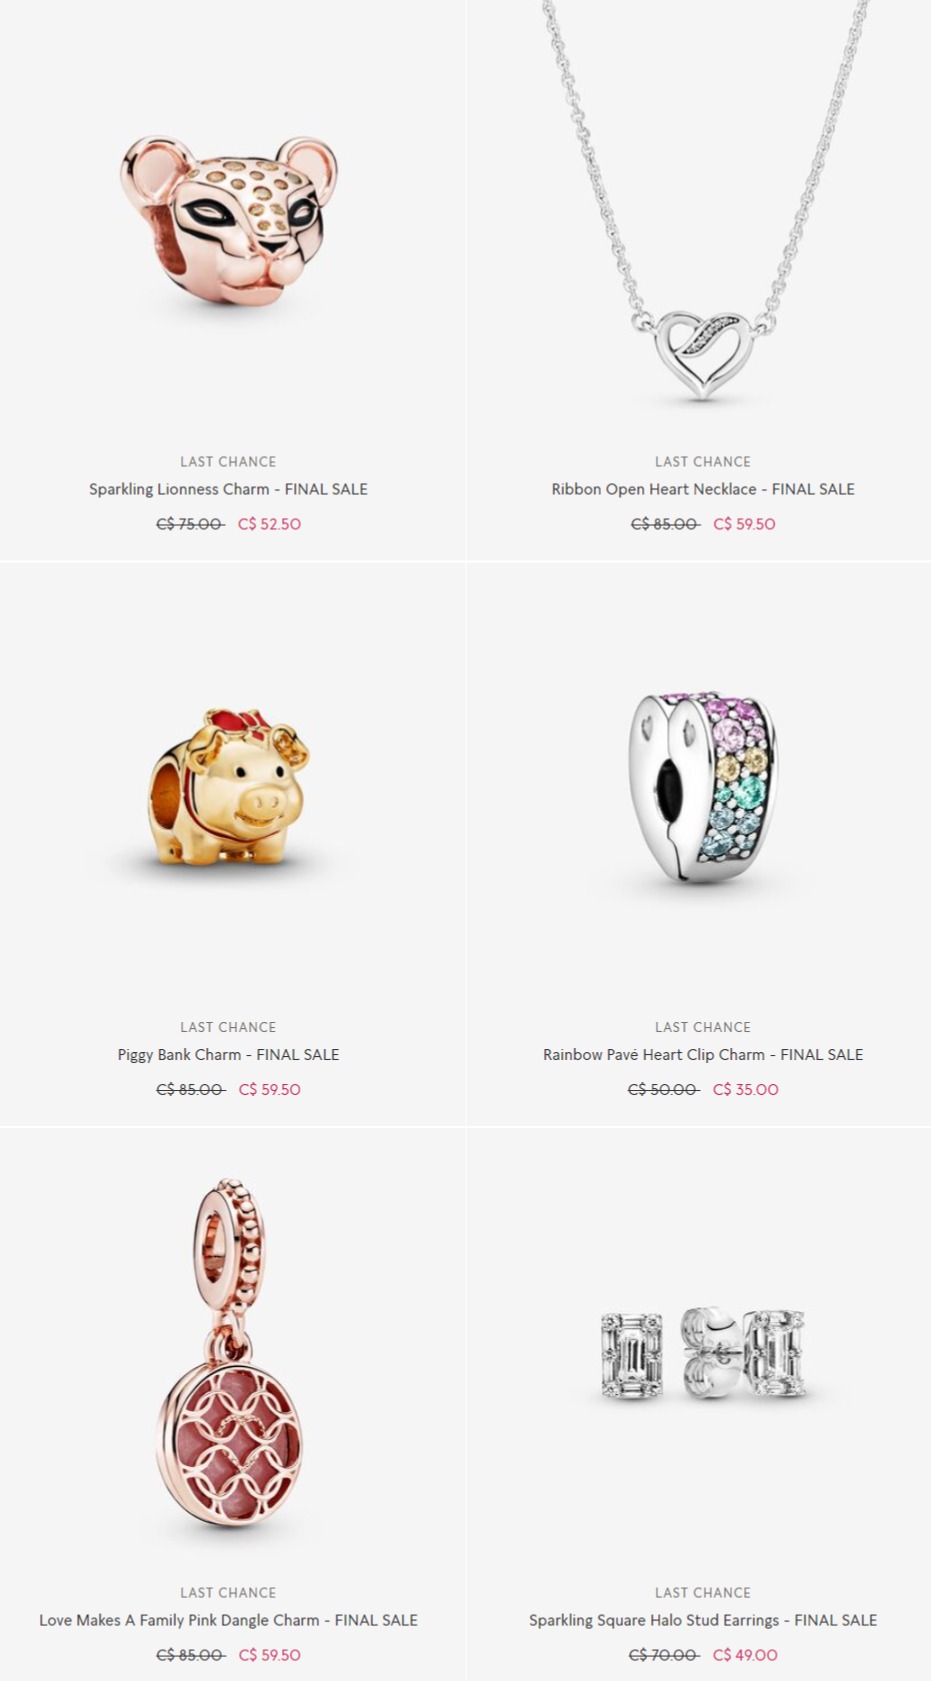The image size is (931, 1681).
Task: Open the Piggy Bank Charm title link
Action: pyautogui.click(x=228, y=1054)
